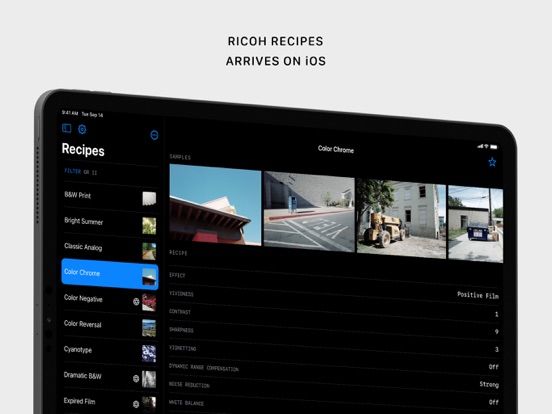Tap the Classic Analog thumbnail
This screenshot has width=552, height=414.
[149, 251]
